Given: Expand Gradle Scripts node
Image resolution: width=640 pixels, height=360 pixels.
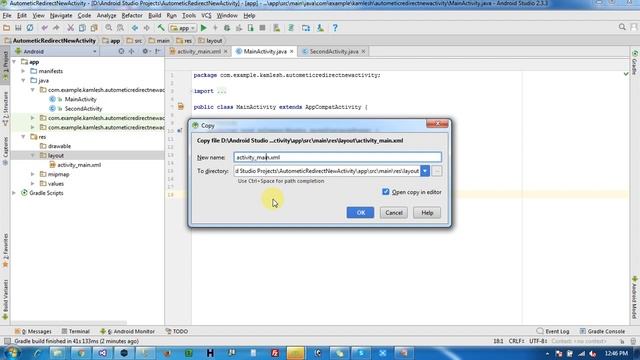Looking at the screenshot, I should click(x=14, y=193).
